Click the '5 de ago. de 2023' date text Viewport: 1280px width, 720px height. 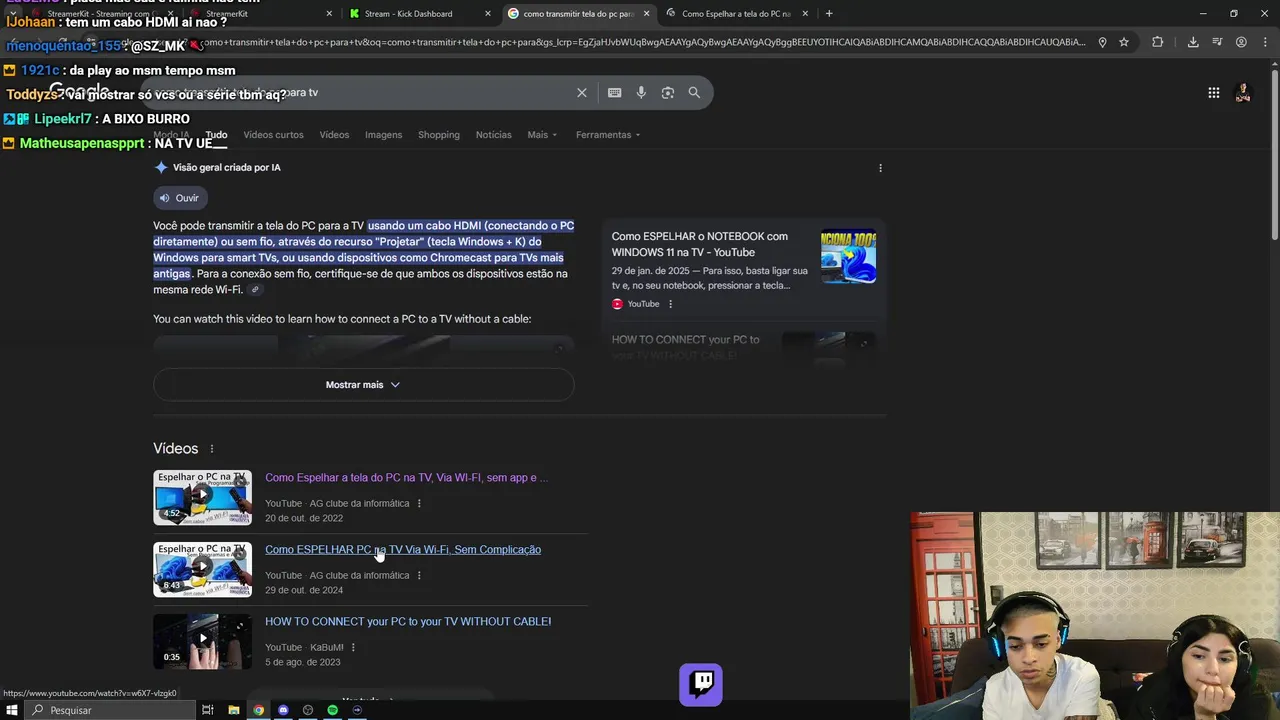click(303, 662)
